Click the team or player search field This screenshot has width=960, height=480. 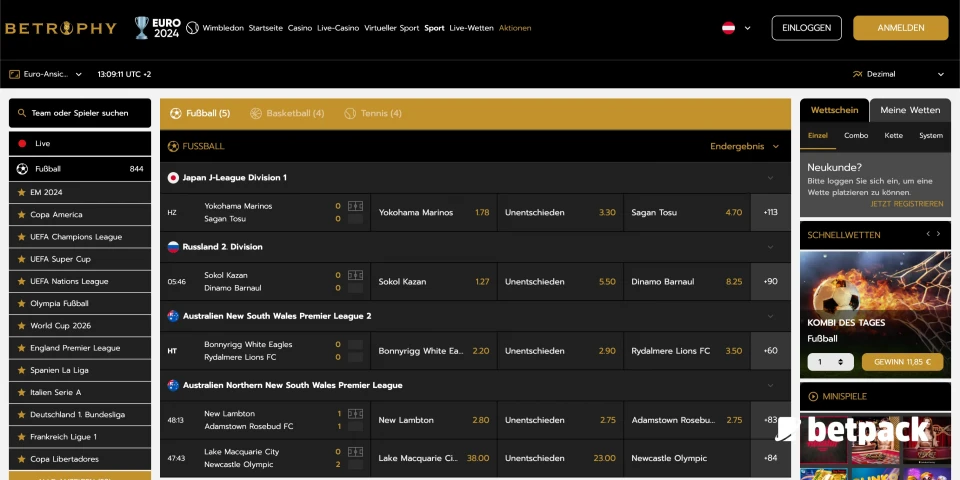pyautogui.click(x=80, y=113)
